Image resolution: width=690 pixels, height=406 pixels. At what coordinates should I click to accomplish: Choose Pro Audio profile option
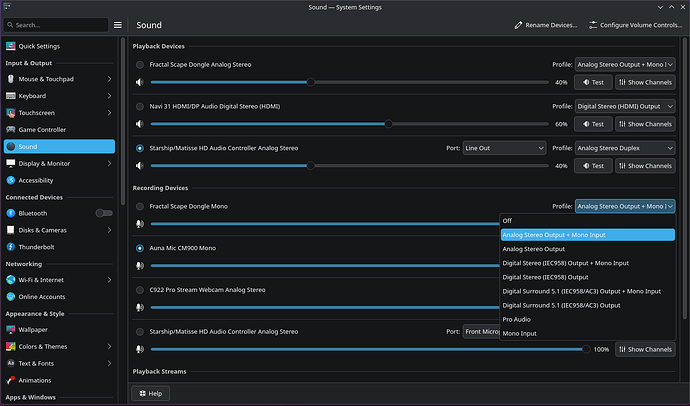pyautogui.click(x=587, y=319)
